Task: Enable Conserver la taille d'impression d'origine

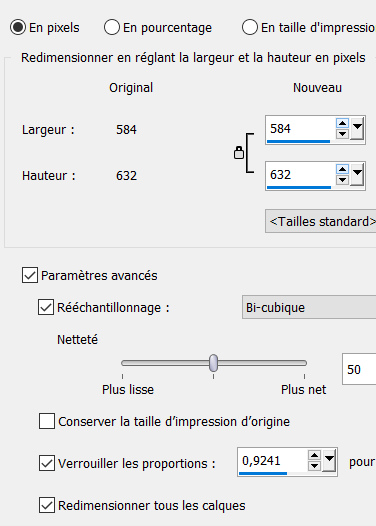Action: pos(47,421)
